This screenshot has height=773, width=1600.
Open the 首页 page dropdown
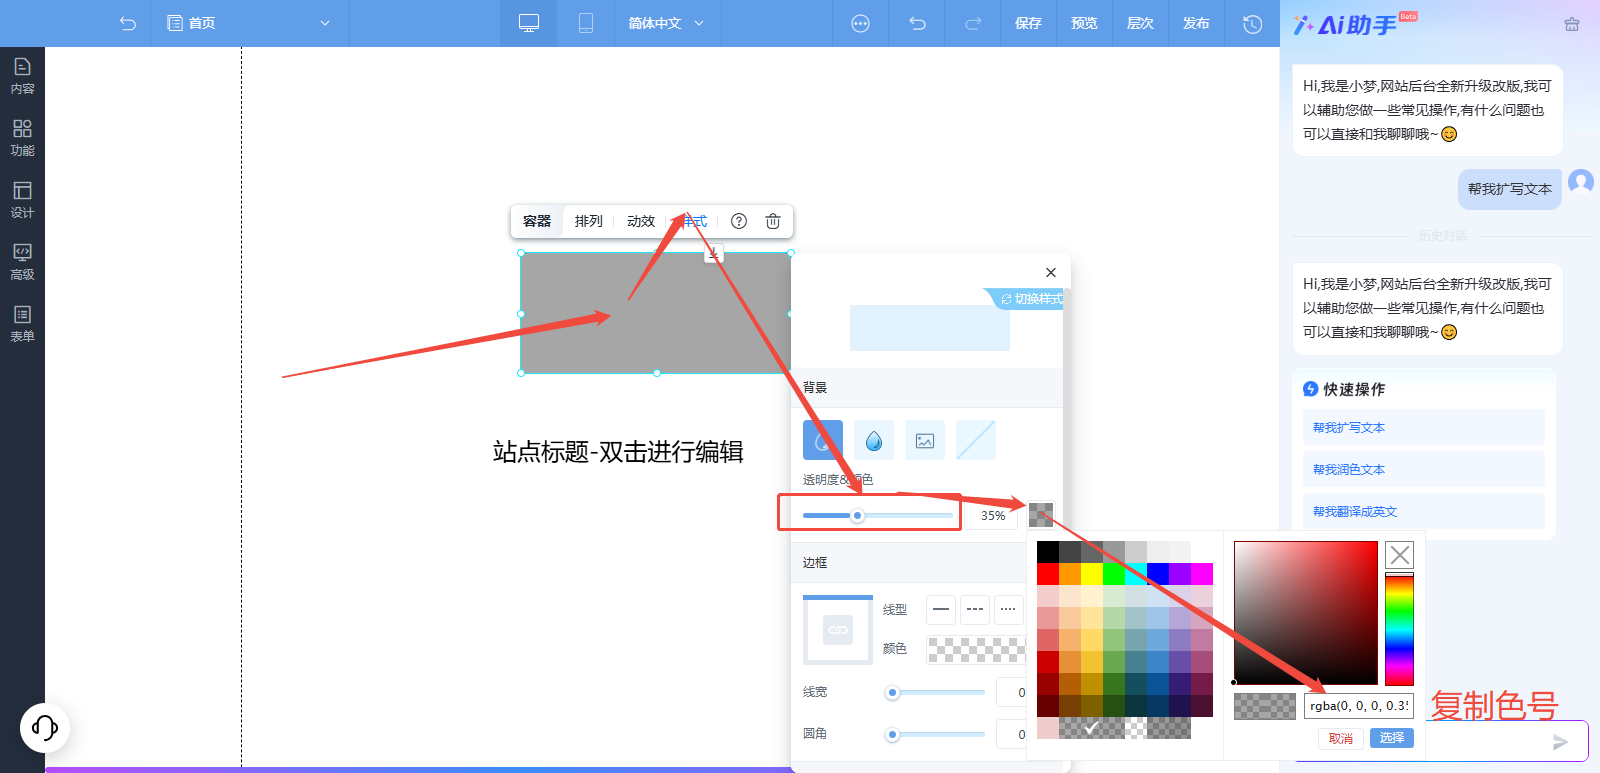pyautogui.click(x=250, y=23)
